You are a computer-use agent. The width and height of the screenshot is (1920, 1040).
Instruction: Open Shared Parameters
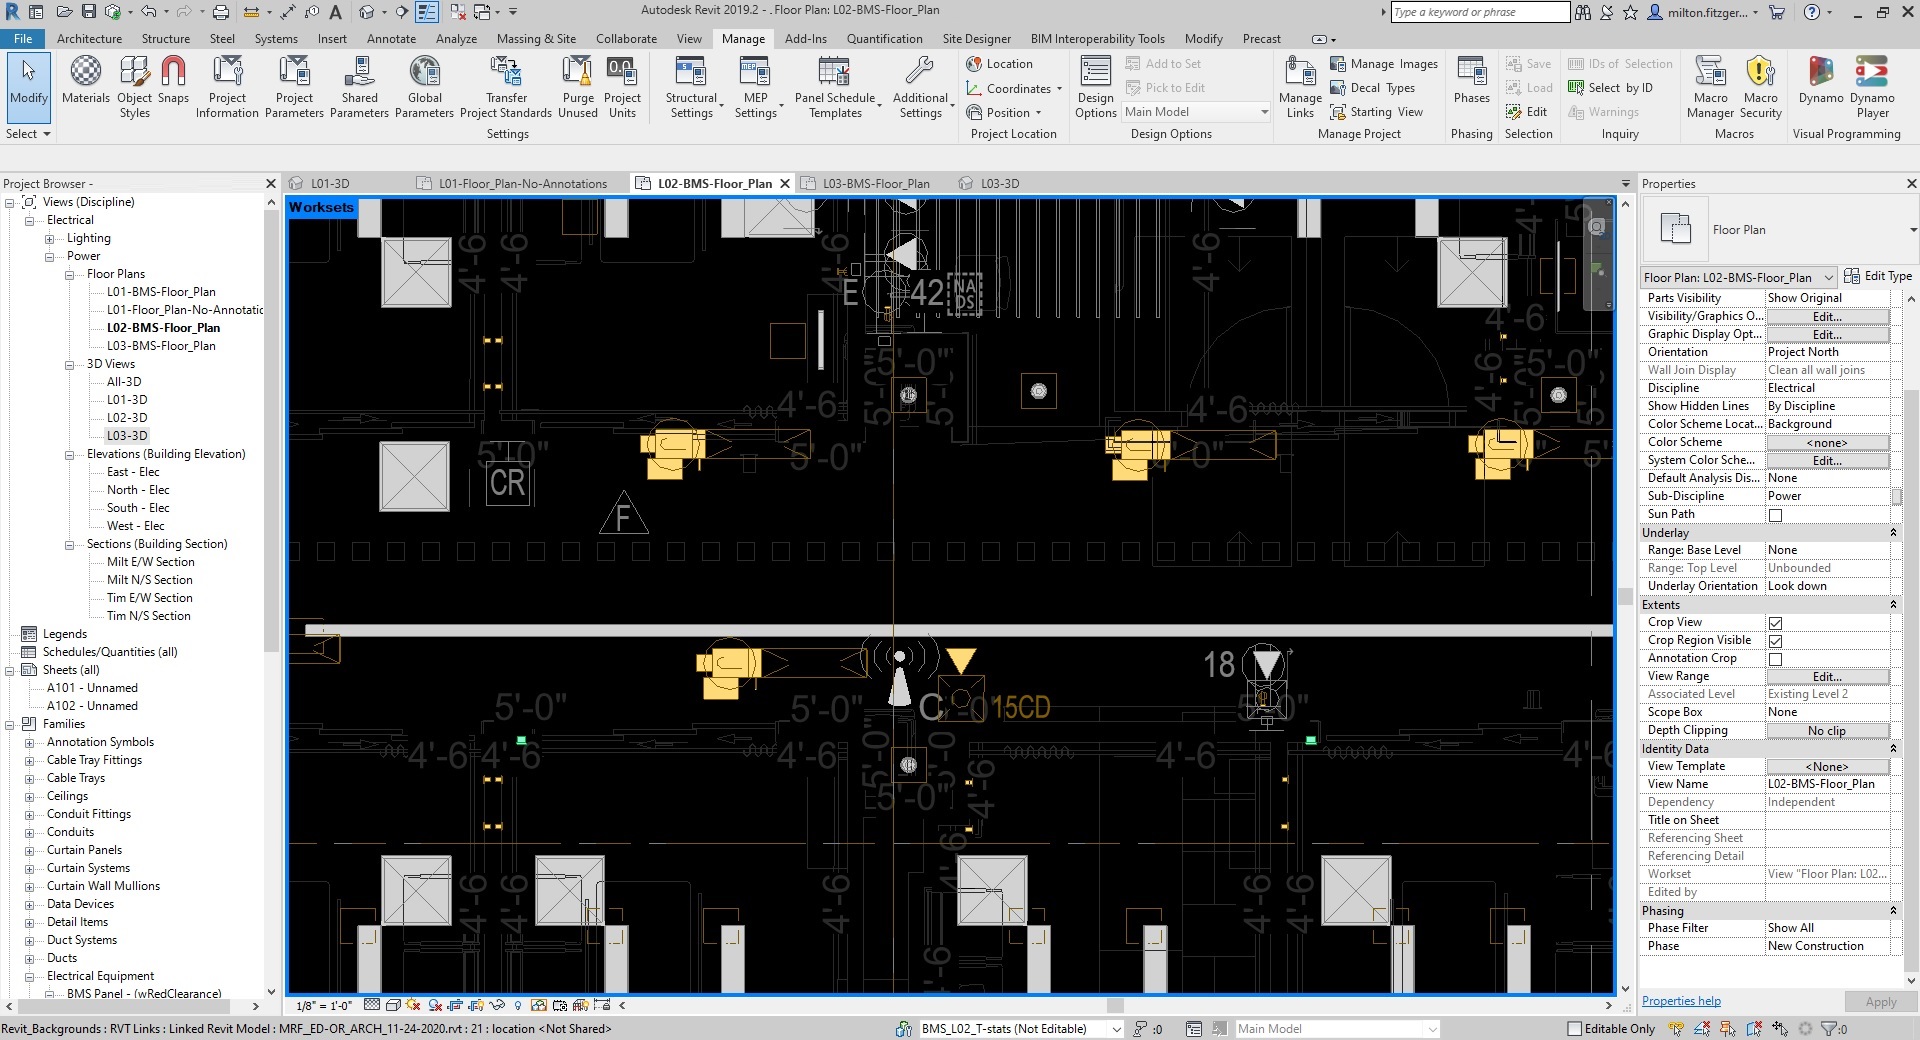pos(359,87)
